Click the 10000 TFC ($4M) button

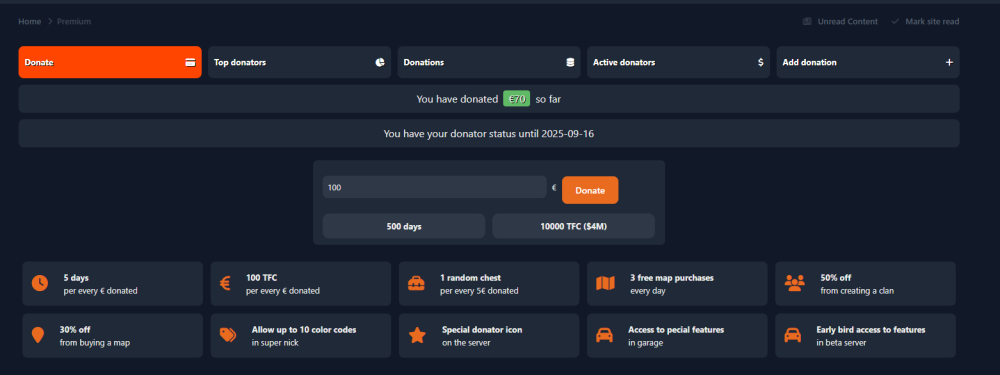click(573, 226)
